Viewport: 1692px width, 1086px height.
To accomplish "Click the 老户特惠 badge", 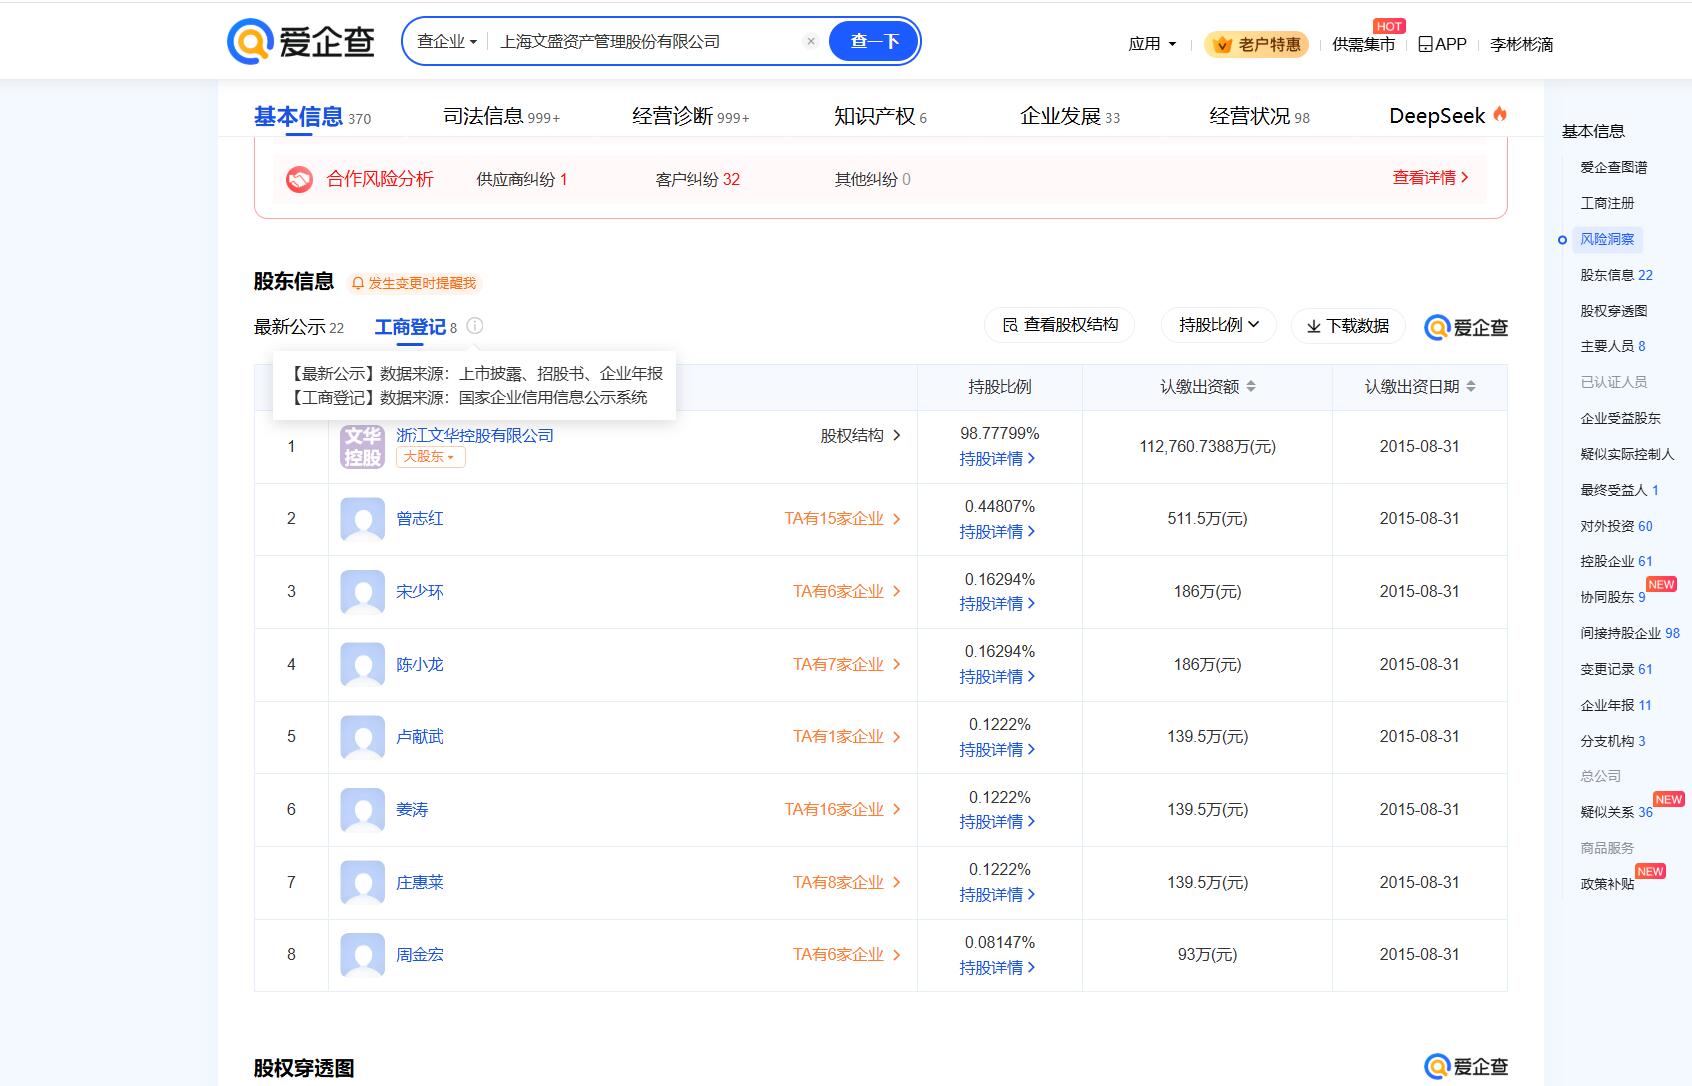I will (1256, 44).
